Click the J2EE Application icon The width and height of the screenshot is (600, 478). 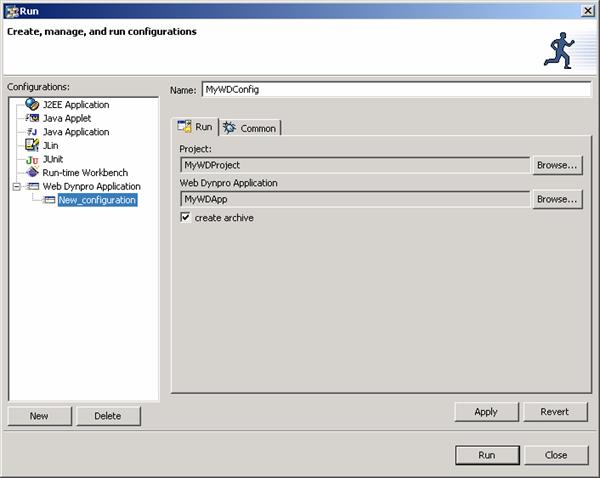coord(32,105)
